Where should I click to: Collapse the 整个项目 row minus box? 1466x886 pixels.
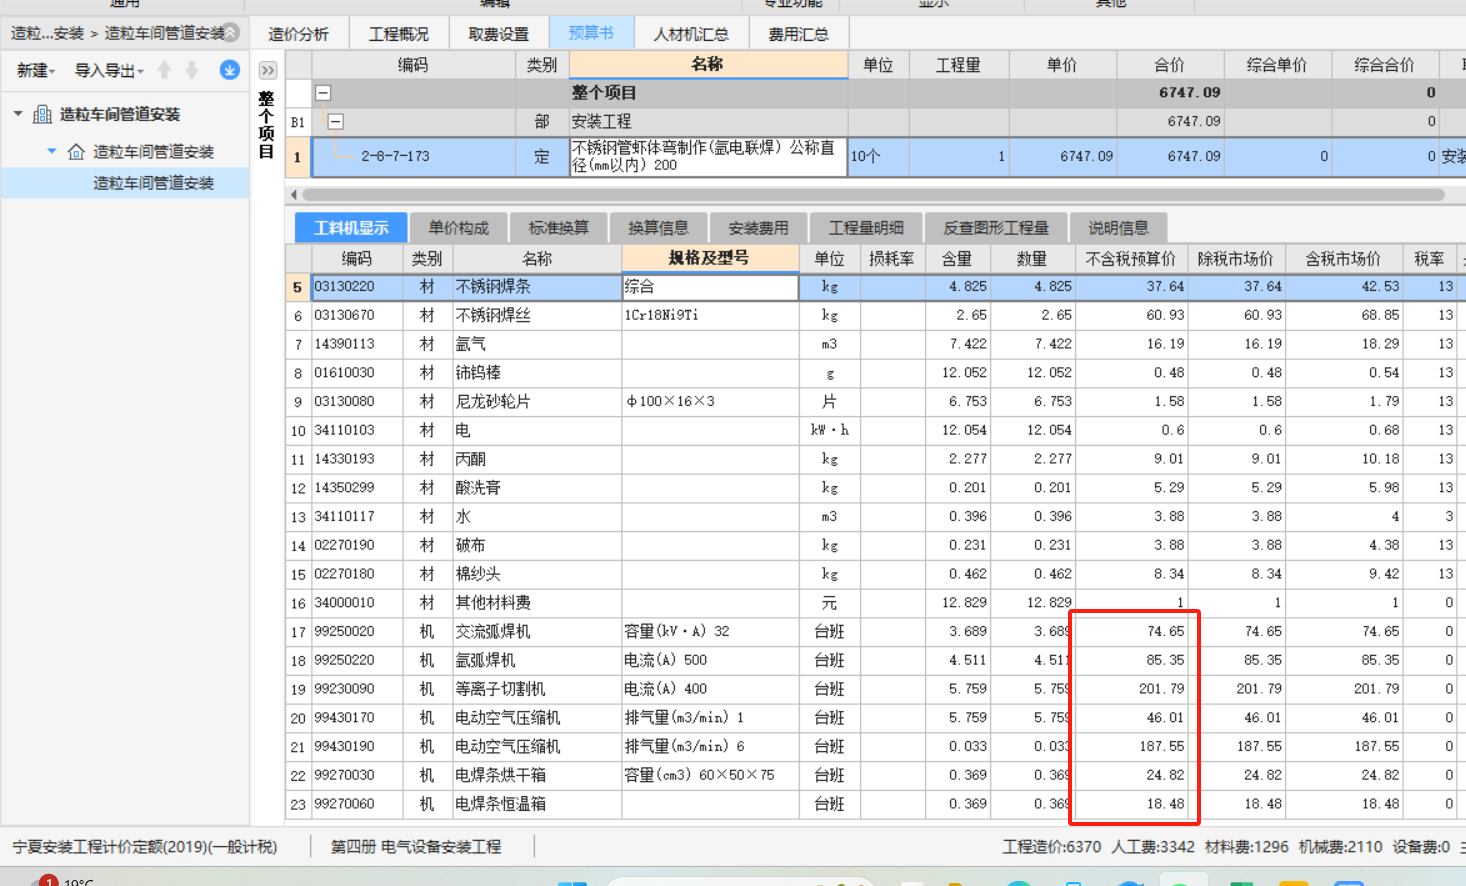pos(324,93)
